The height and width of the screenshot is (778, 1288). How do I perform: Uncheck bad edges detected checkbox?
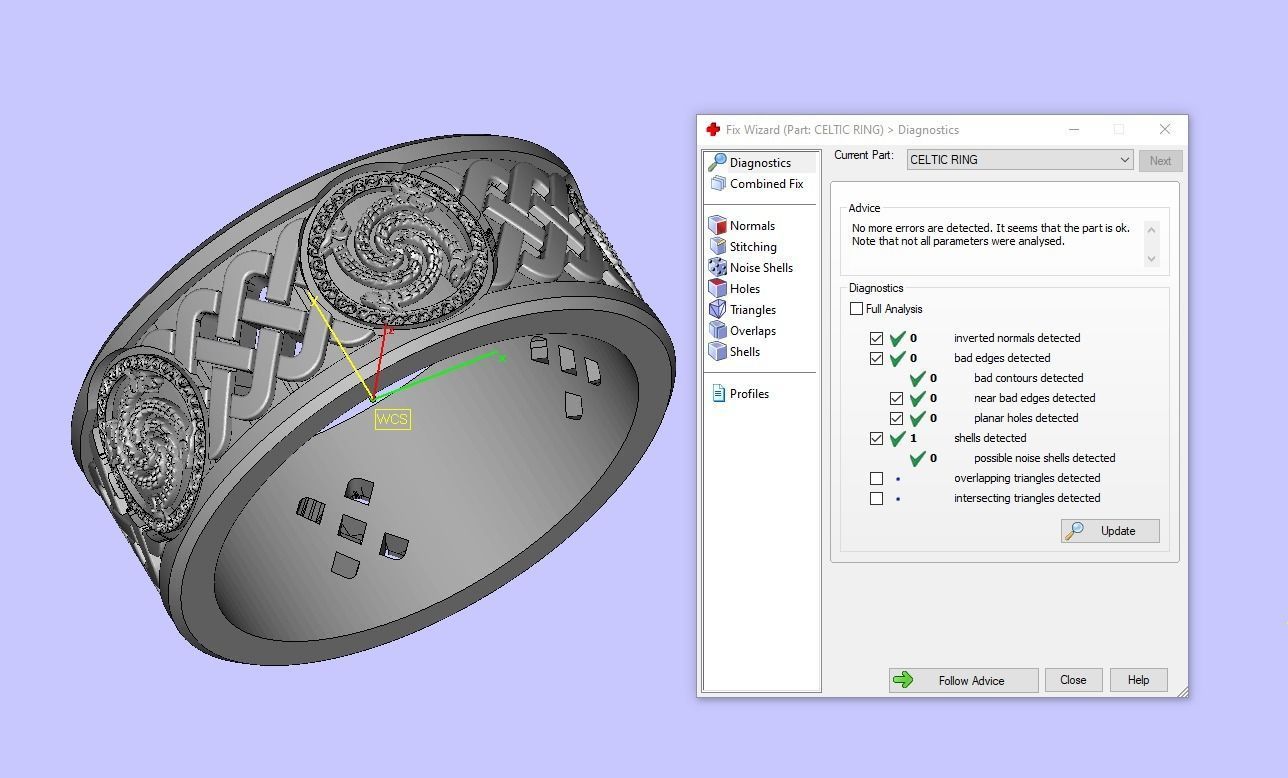click(877, 358)
